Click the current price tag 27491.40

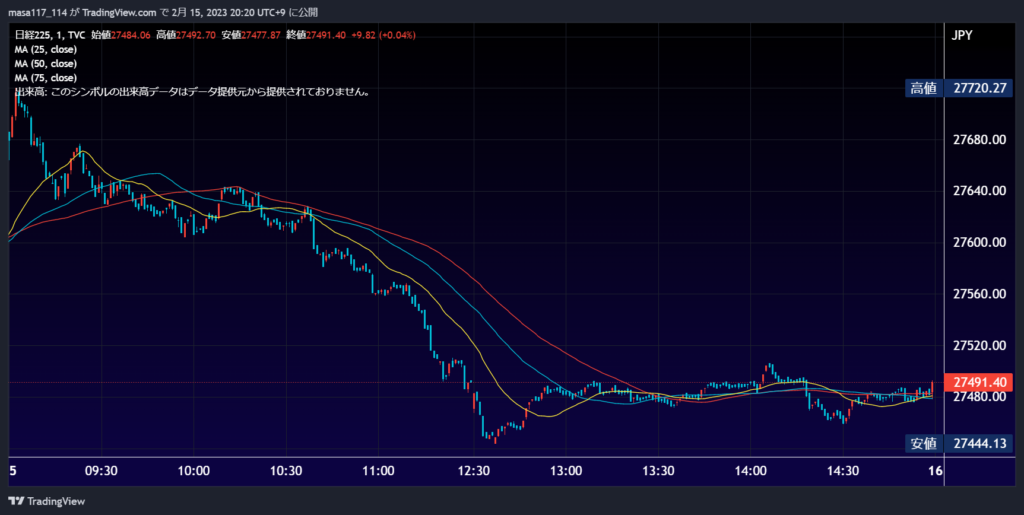point(979,382)
